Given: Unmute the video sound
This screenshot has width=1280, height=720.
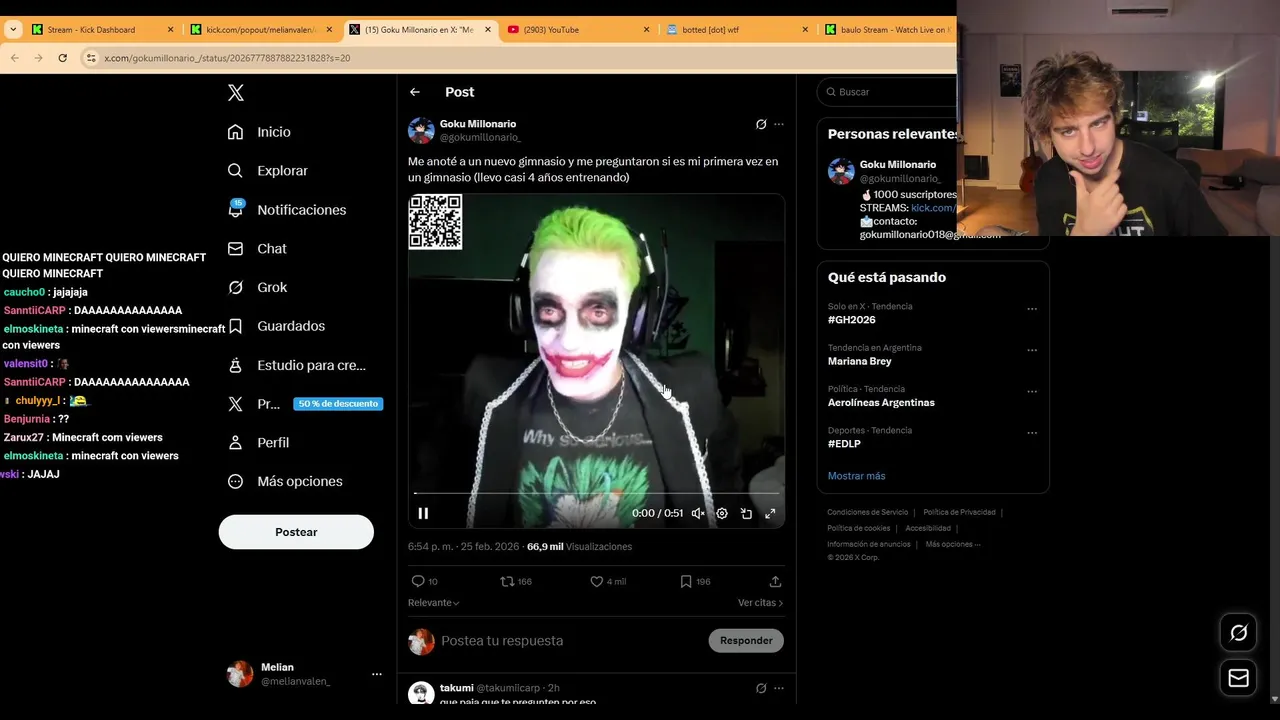Looking at the screenshot, I should tap(698, 513).
